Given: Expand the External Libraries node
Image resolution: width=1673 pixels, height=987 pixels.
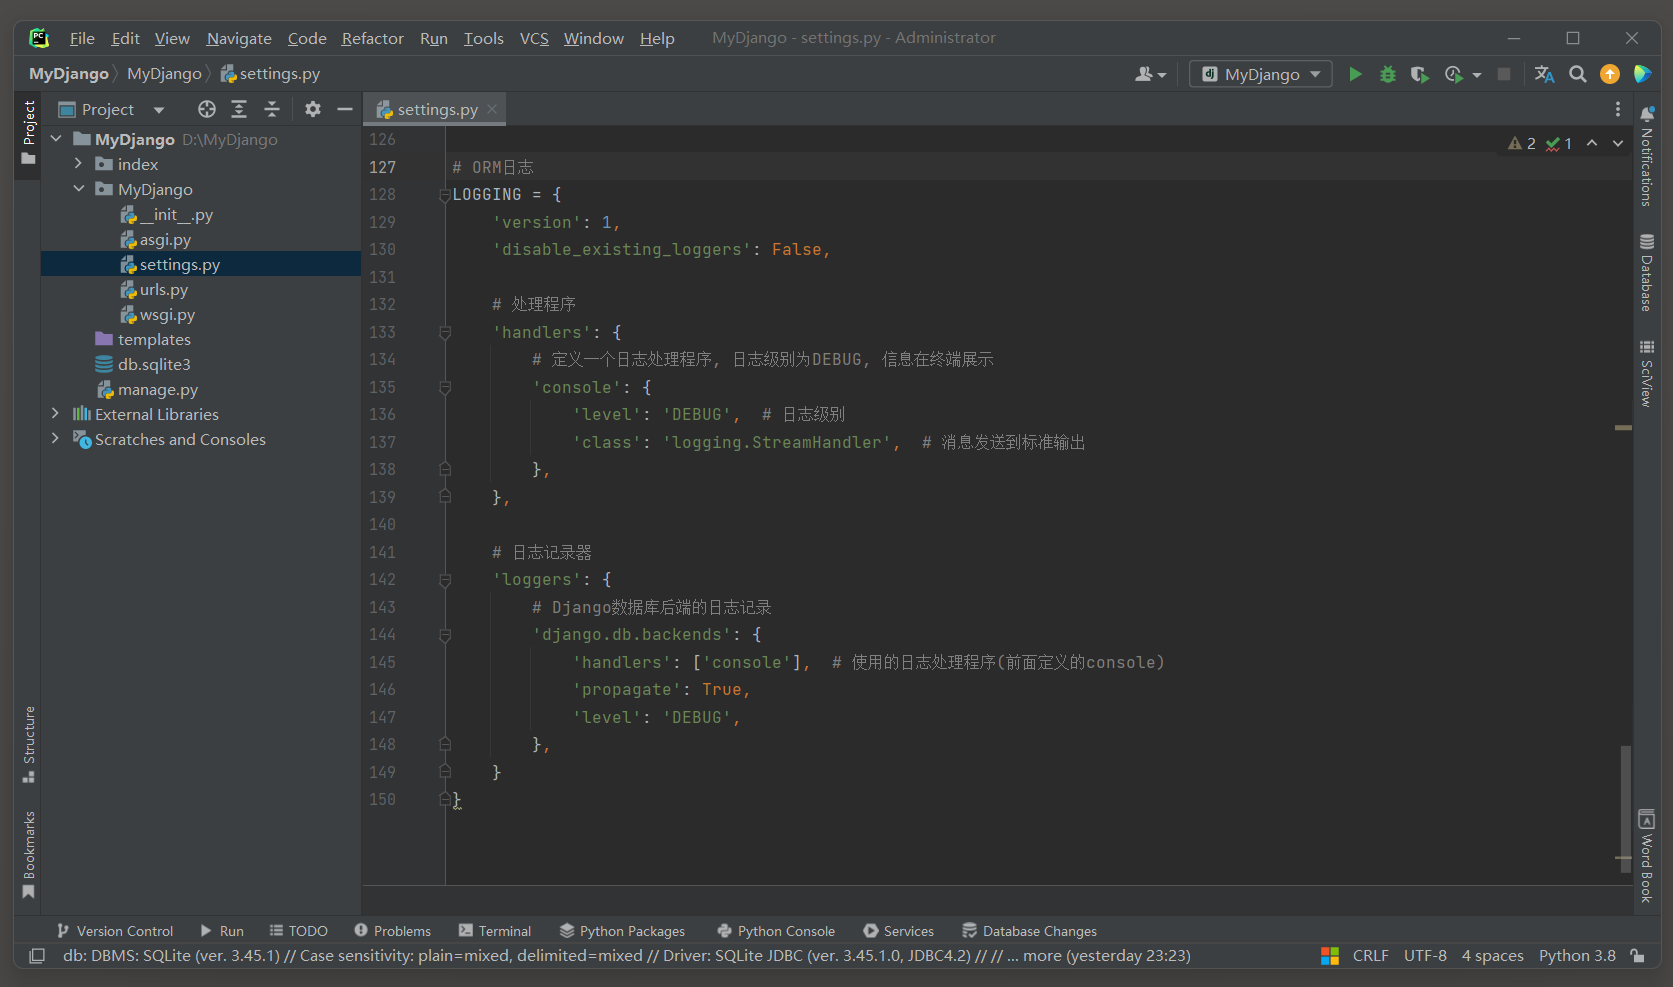Looking at the screenshot, I should (56, 414).
